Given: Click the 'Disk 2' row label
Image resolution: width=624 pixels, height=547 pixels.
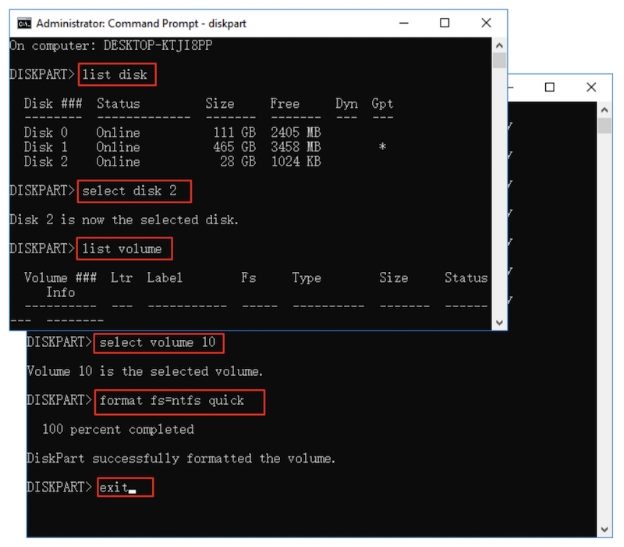Looking at the screenshot, I should point(46,161).
